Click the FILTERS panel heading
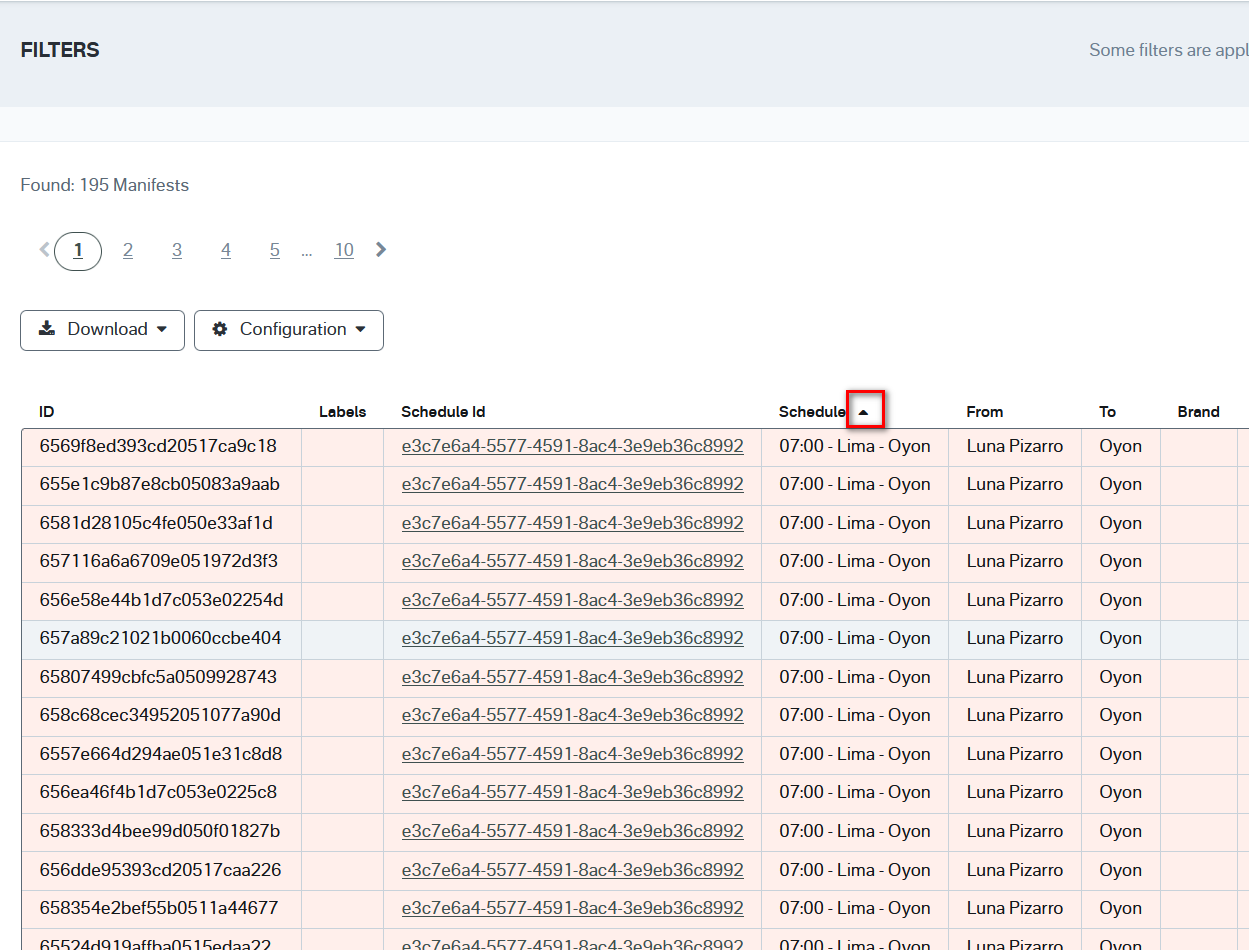The image size is (1249, 950). tap(60, 50)
